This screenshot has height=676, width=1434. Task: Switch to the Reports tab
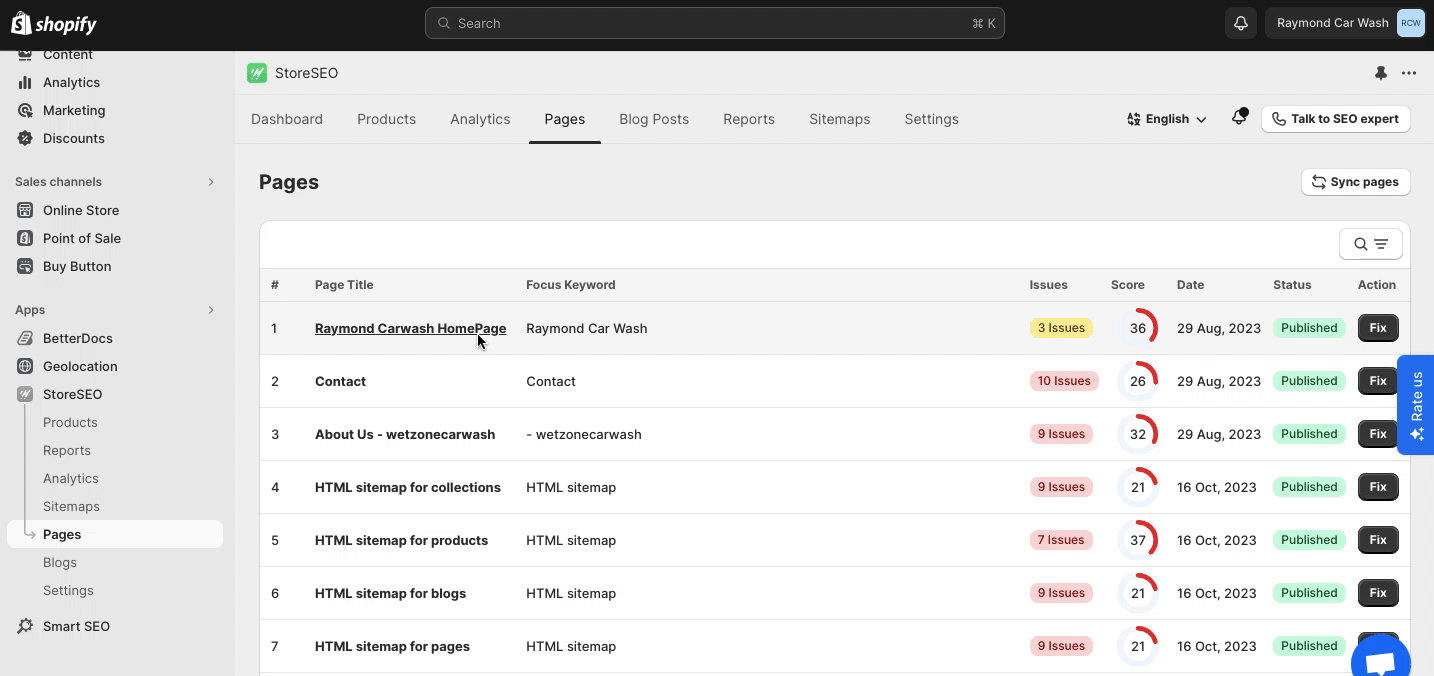tap(749, 119)
